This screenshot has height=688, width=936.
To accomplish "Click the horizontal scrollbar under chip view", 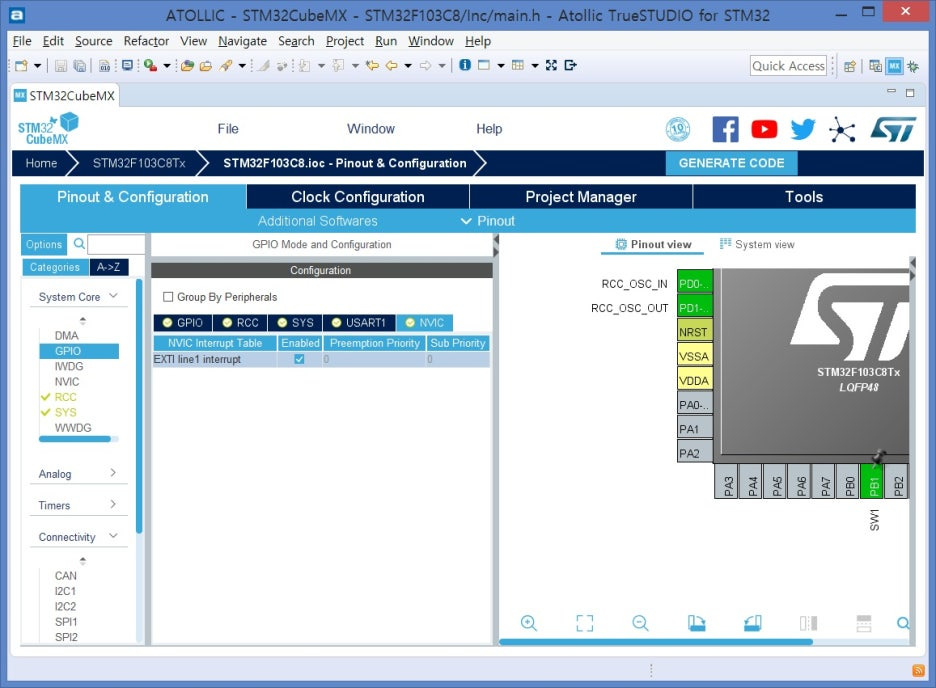I will coord(655,641).
